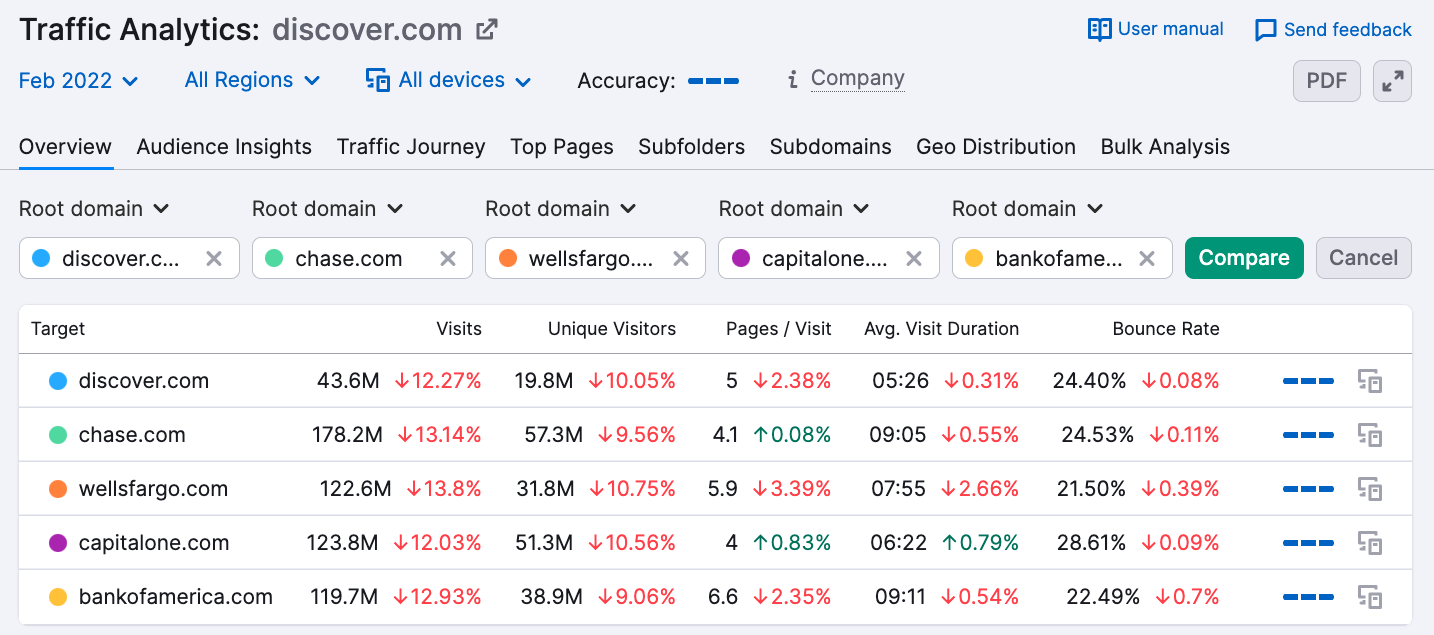The height and width of the screenshot is (635, 1434).
Task: Click accuracy indicator in chase.com row
Action: pyautogui.click(x=1309, y=435)
